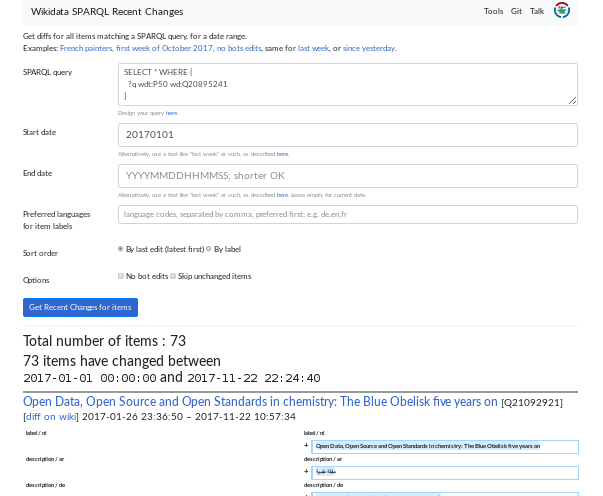Click the Start date input field
603x496 pixels.
point(348,135)
